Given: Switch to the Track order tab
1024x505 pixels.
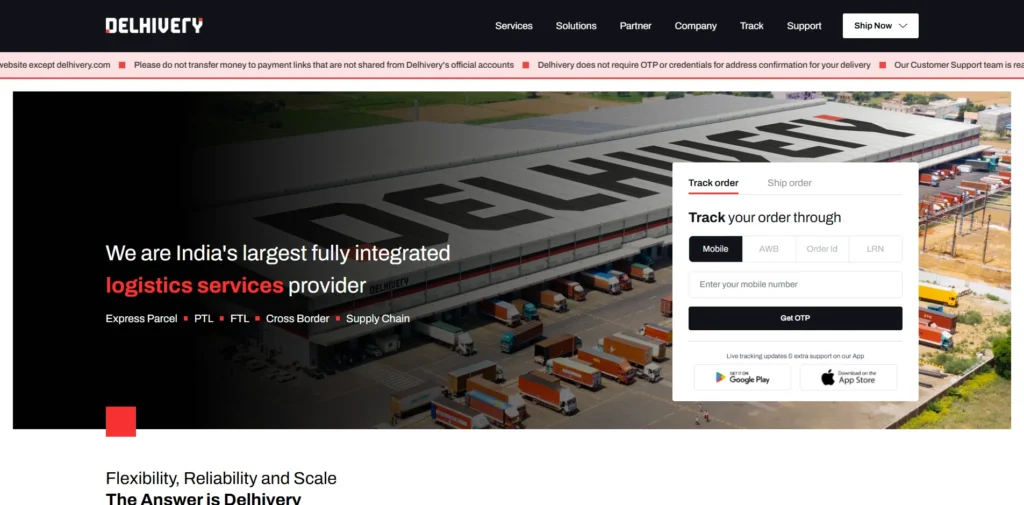Looking at the screenshot, I should click(x=713, y=183).
